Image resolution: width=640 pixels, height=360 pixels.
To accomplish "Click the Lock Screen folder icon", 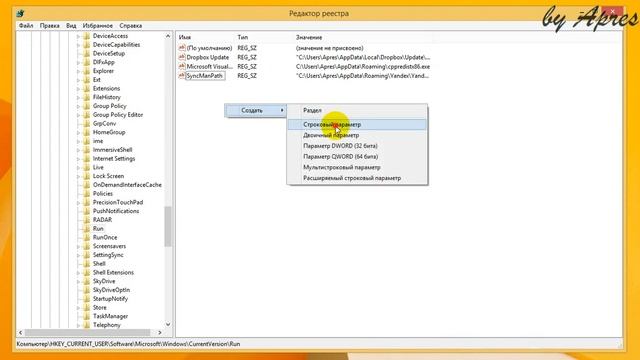I will click(x=87, y=176).
